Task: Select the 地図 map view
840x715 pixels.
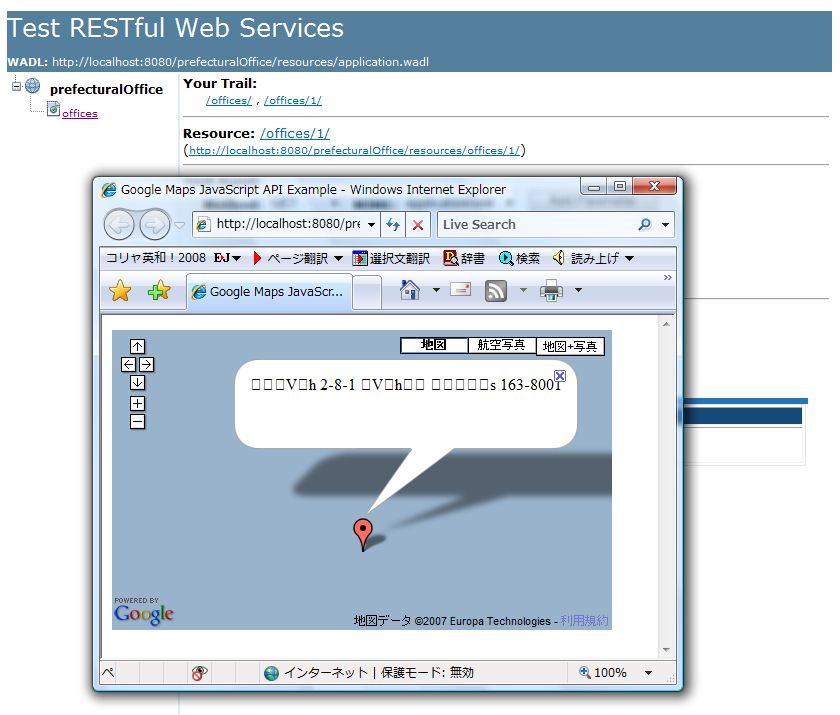Action: [434, 345]
